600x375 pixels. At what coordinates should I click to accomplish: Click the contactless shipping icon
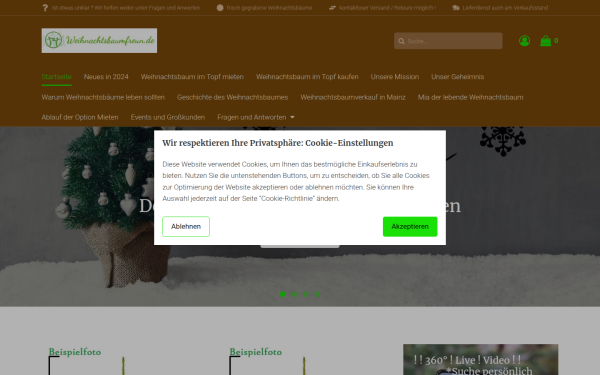click(332, 8)
